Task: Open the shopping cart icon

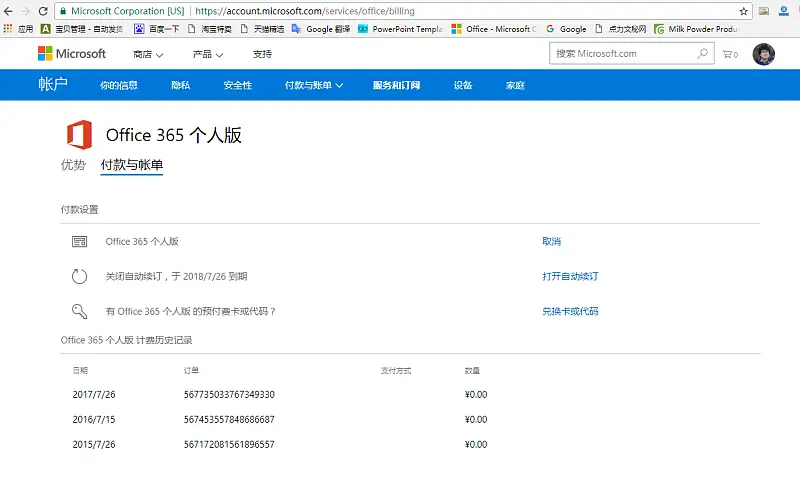Action: [x=729, y=54]
